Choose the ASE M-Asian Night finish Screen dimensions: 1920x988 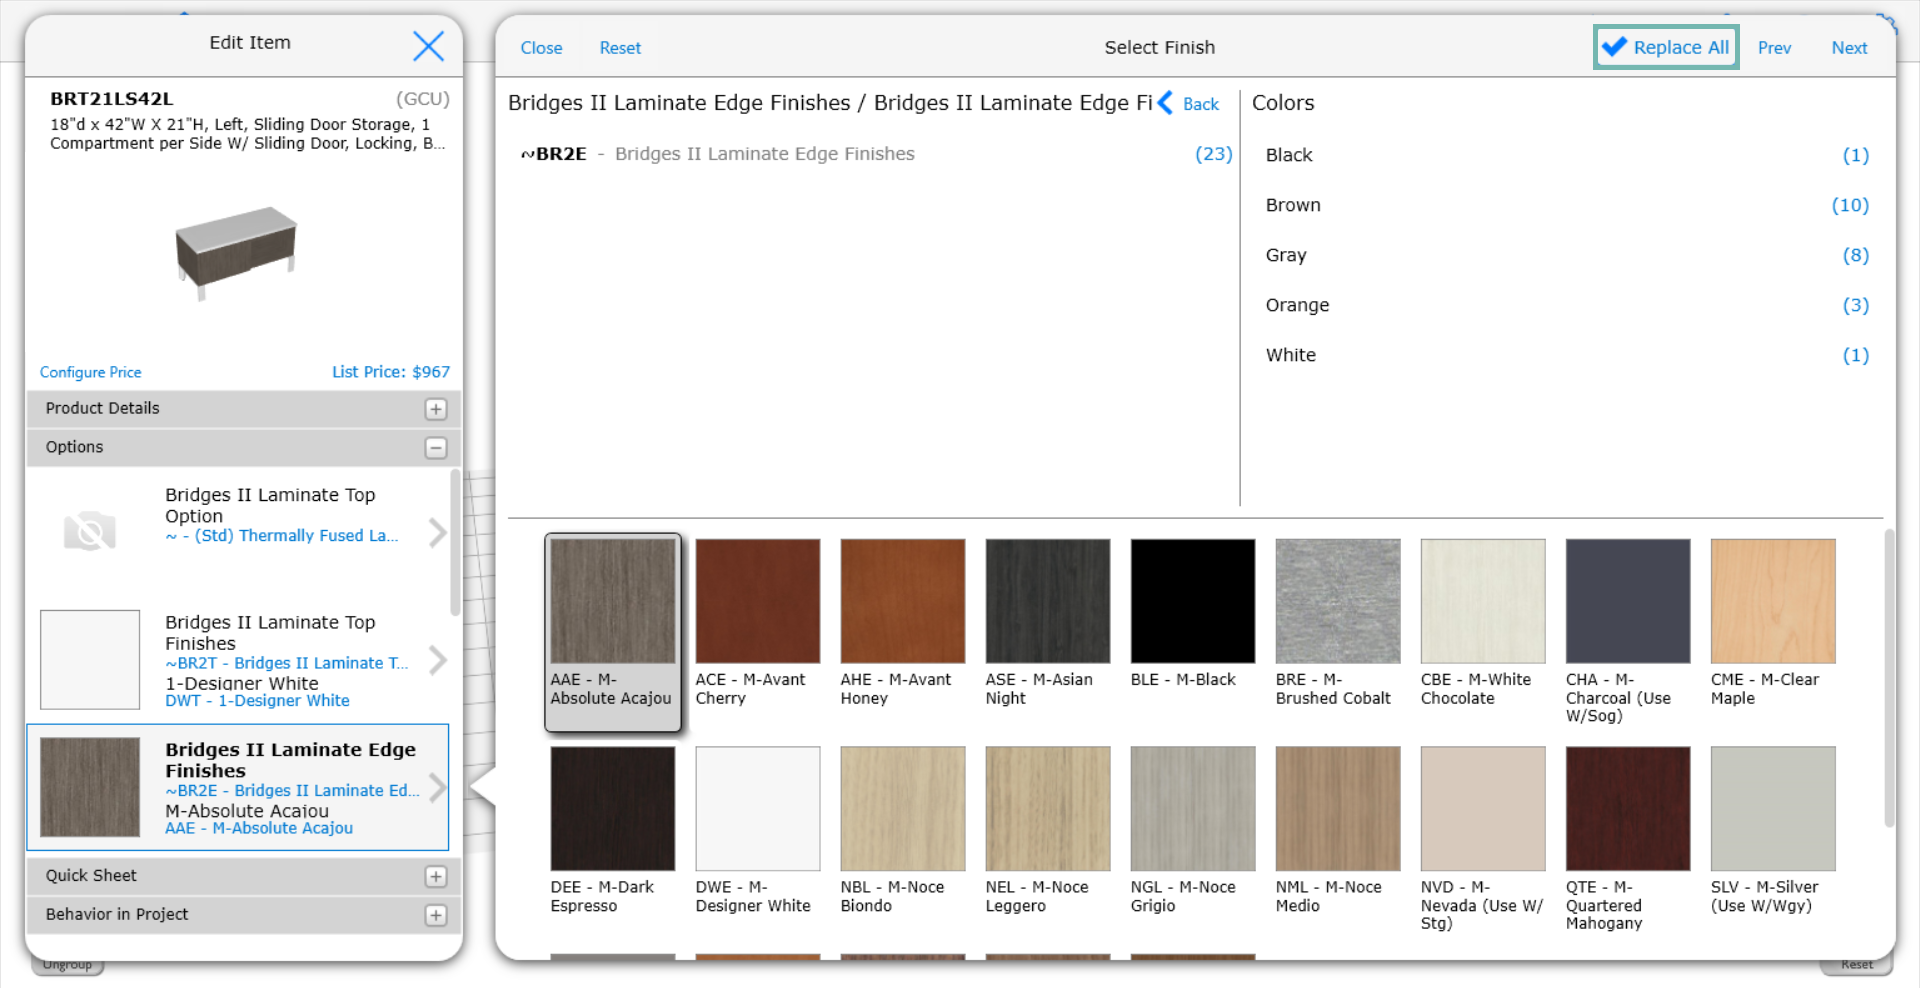click(x=1048, y=601)
